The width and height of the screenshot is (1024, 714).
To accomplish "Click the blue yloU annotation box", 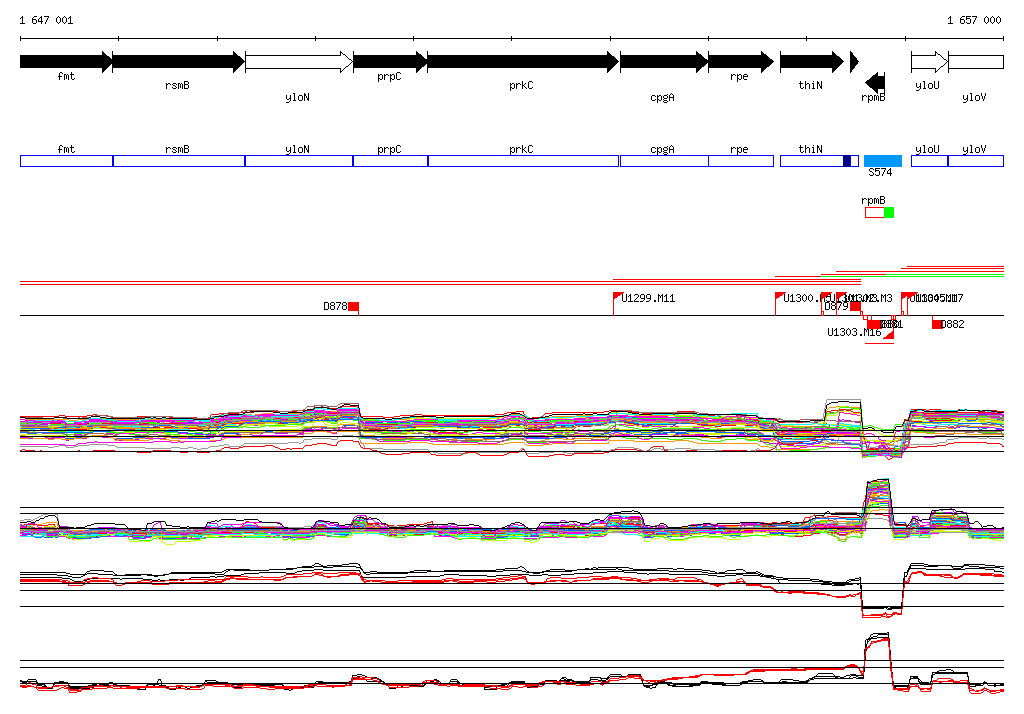I will click(x=929, y=161).
